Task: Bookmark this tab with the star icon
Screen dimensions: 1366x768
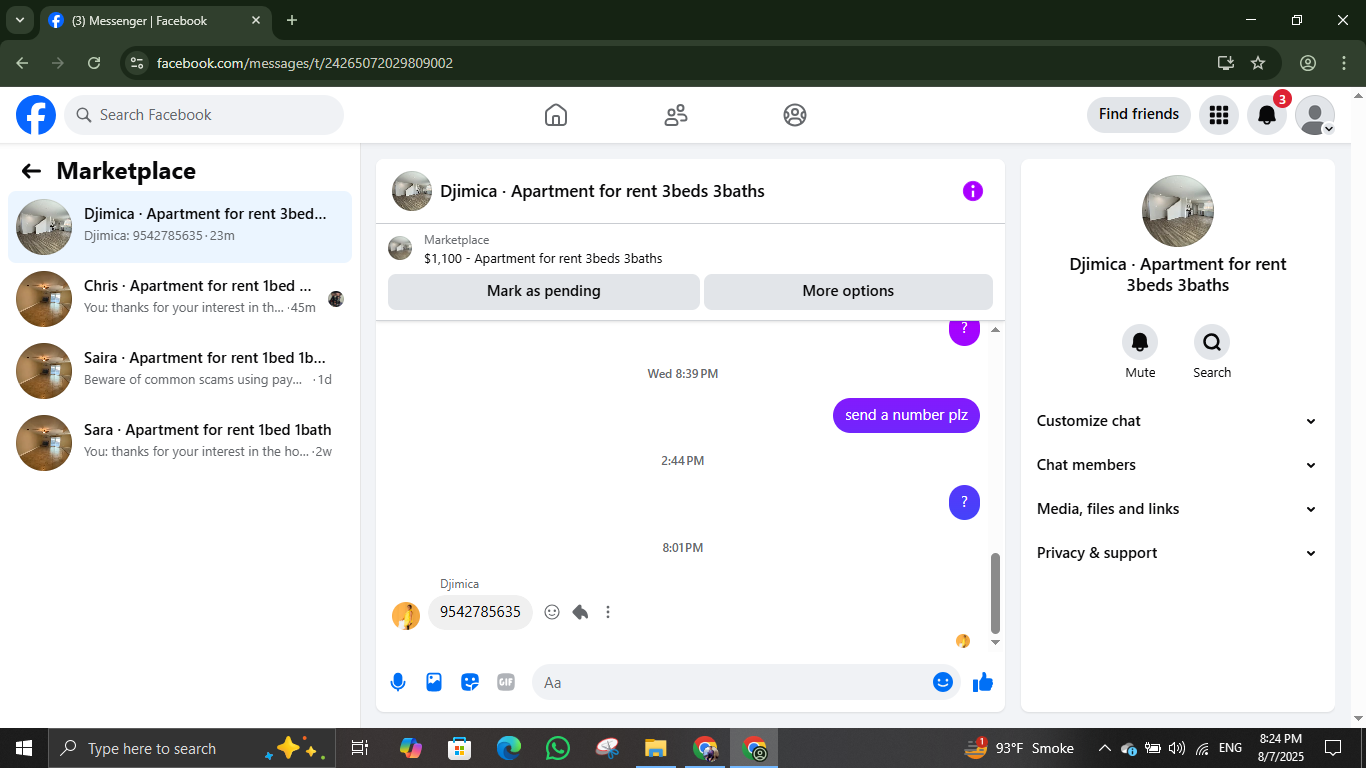Action: [1258, 63]
